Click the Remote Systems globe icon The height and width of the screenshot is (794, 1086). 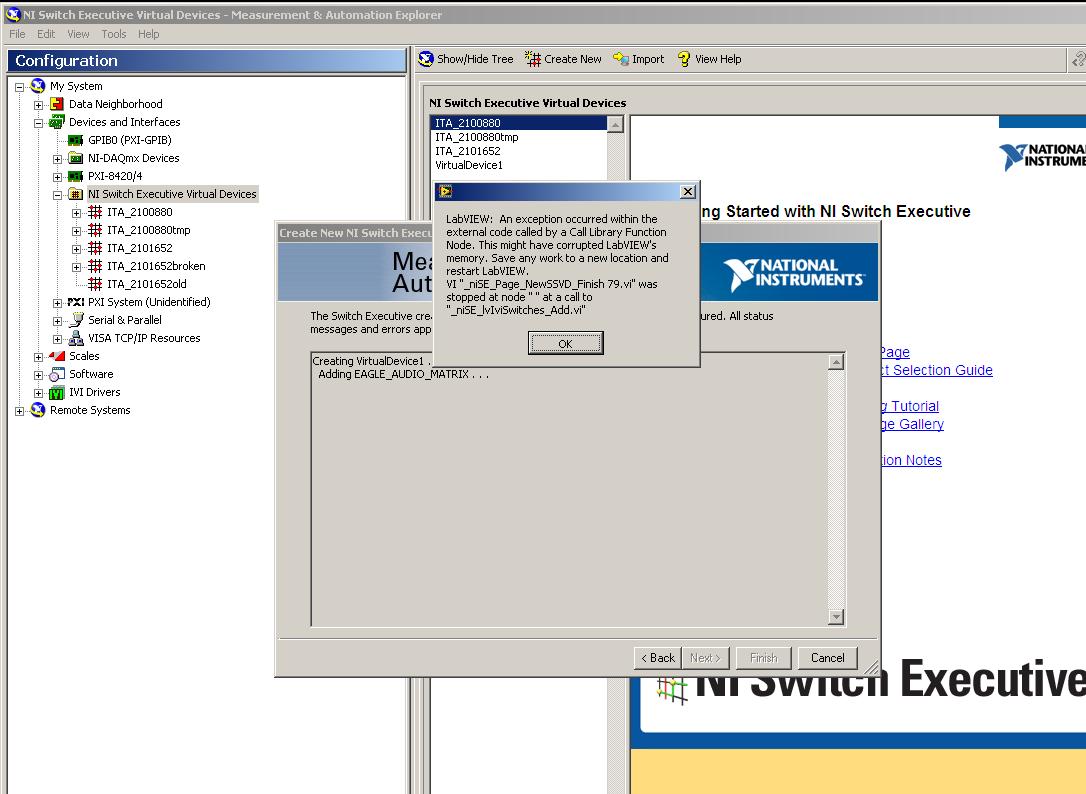pyautogui.click(x=38, y=410)
